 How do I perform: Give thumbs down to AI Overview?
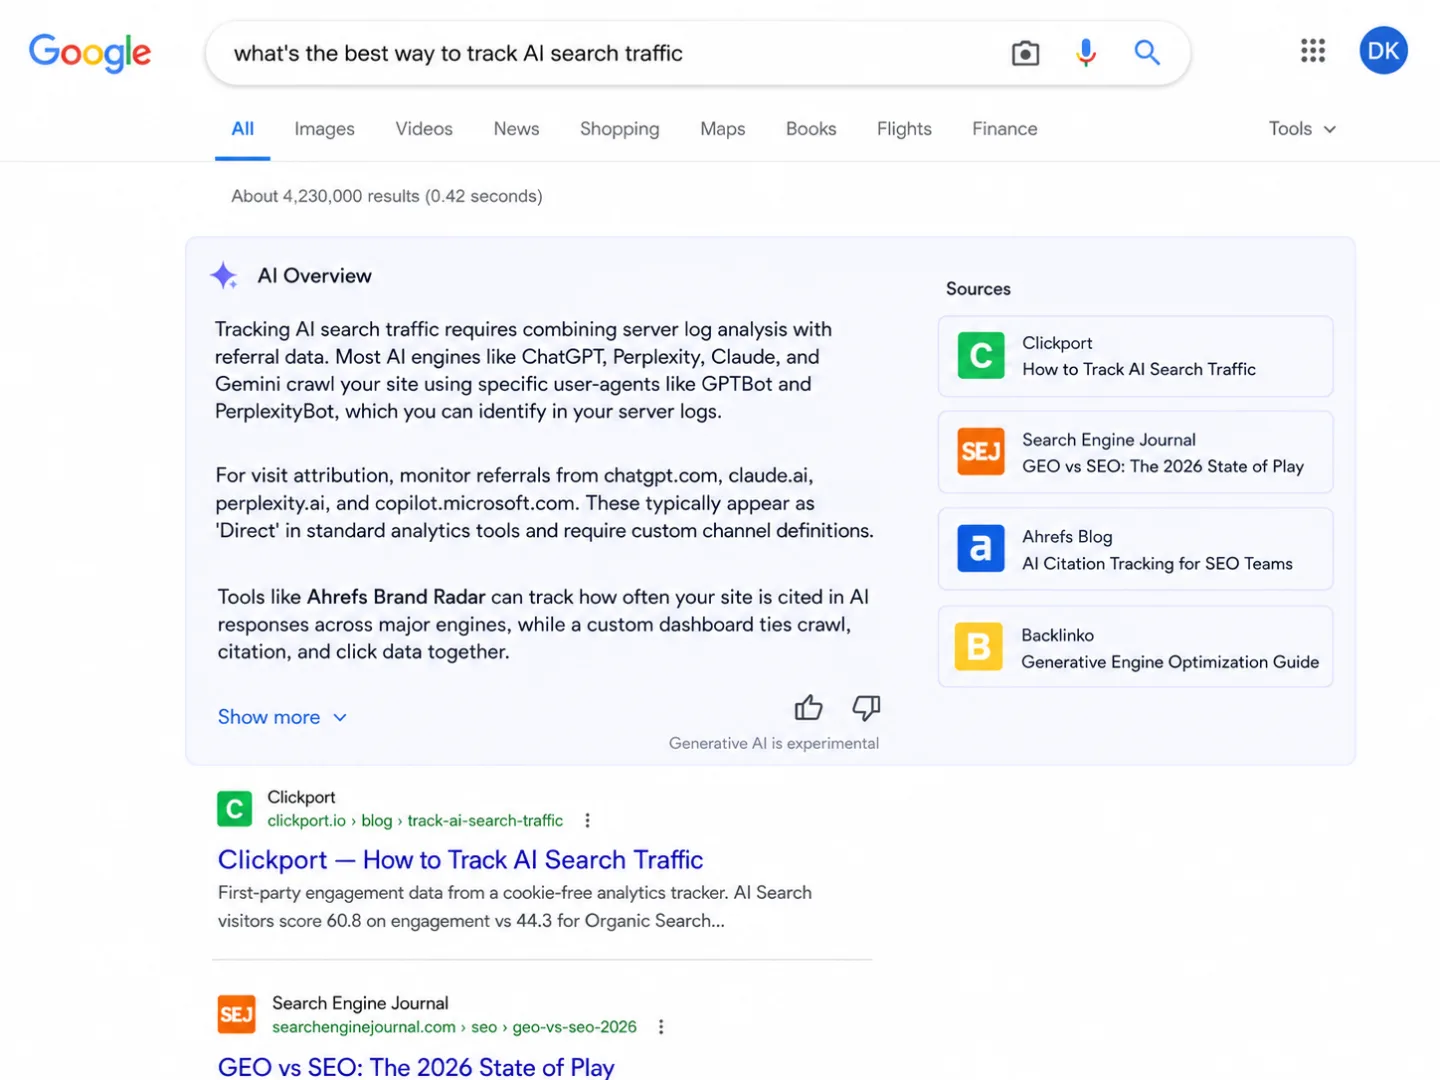[x=866, y=708]
